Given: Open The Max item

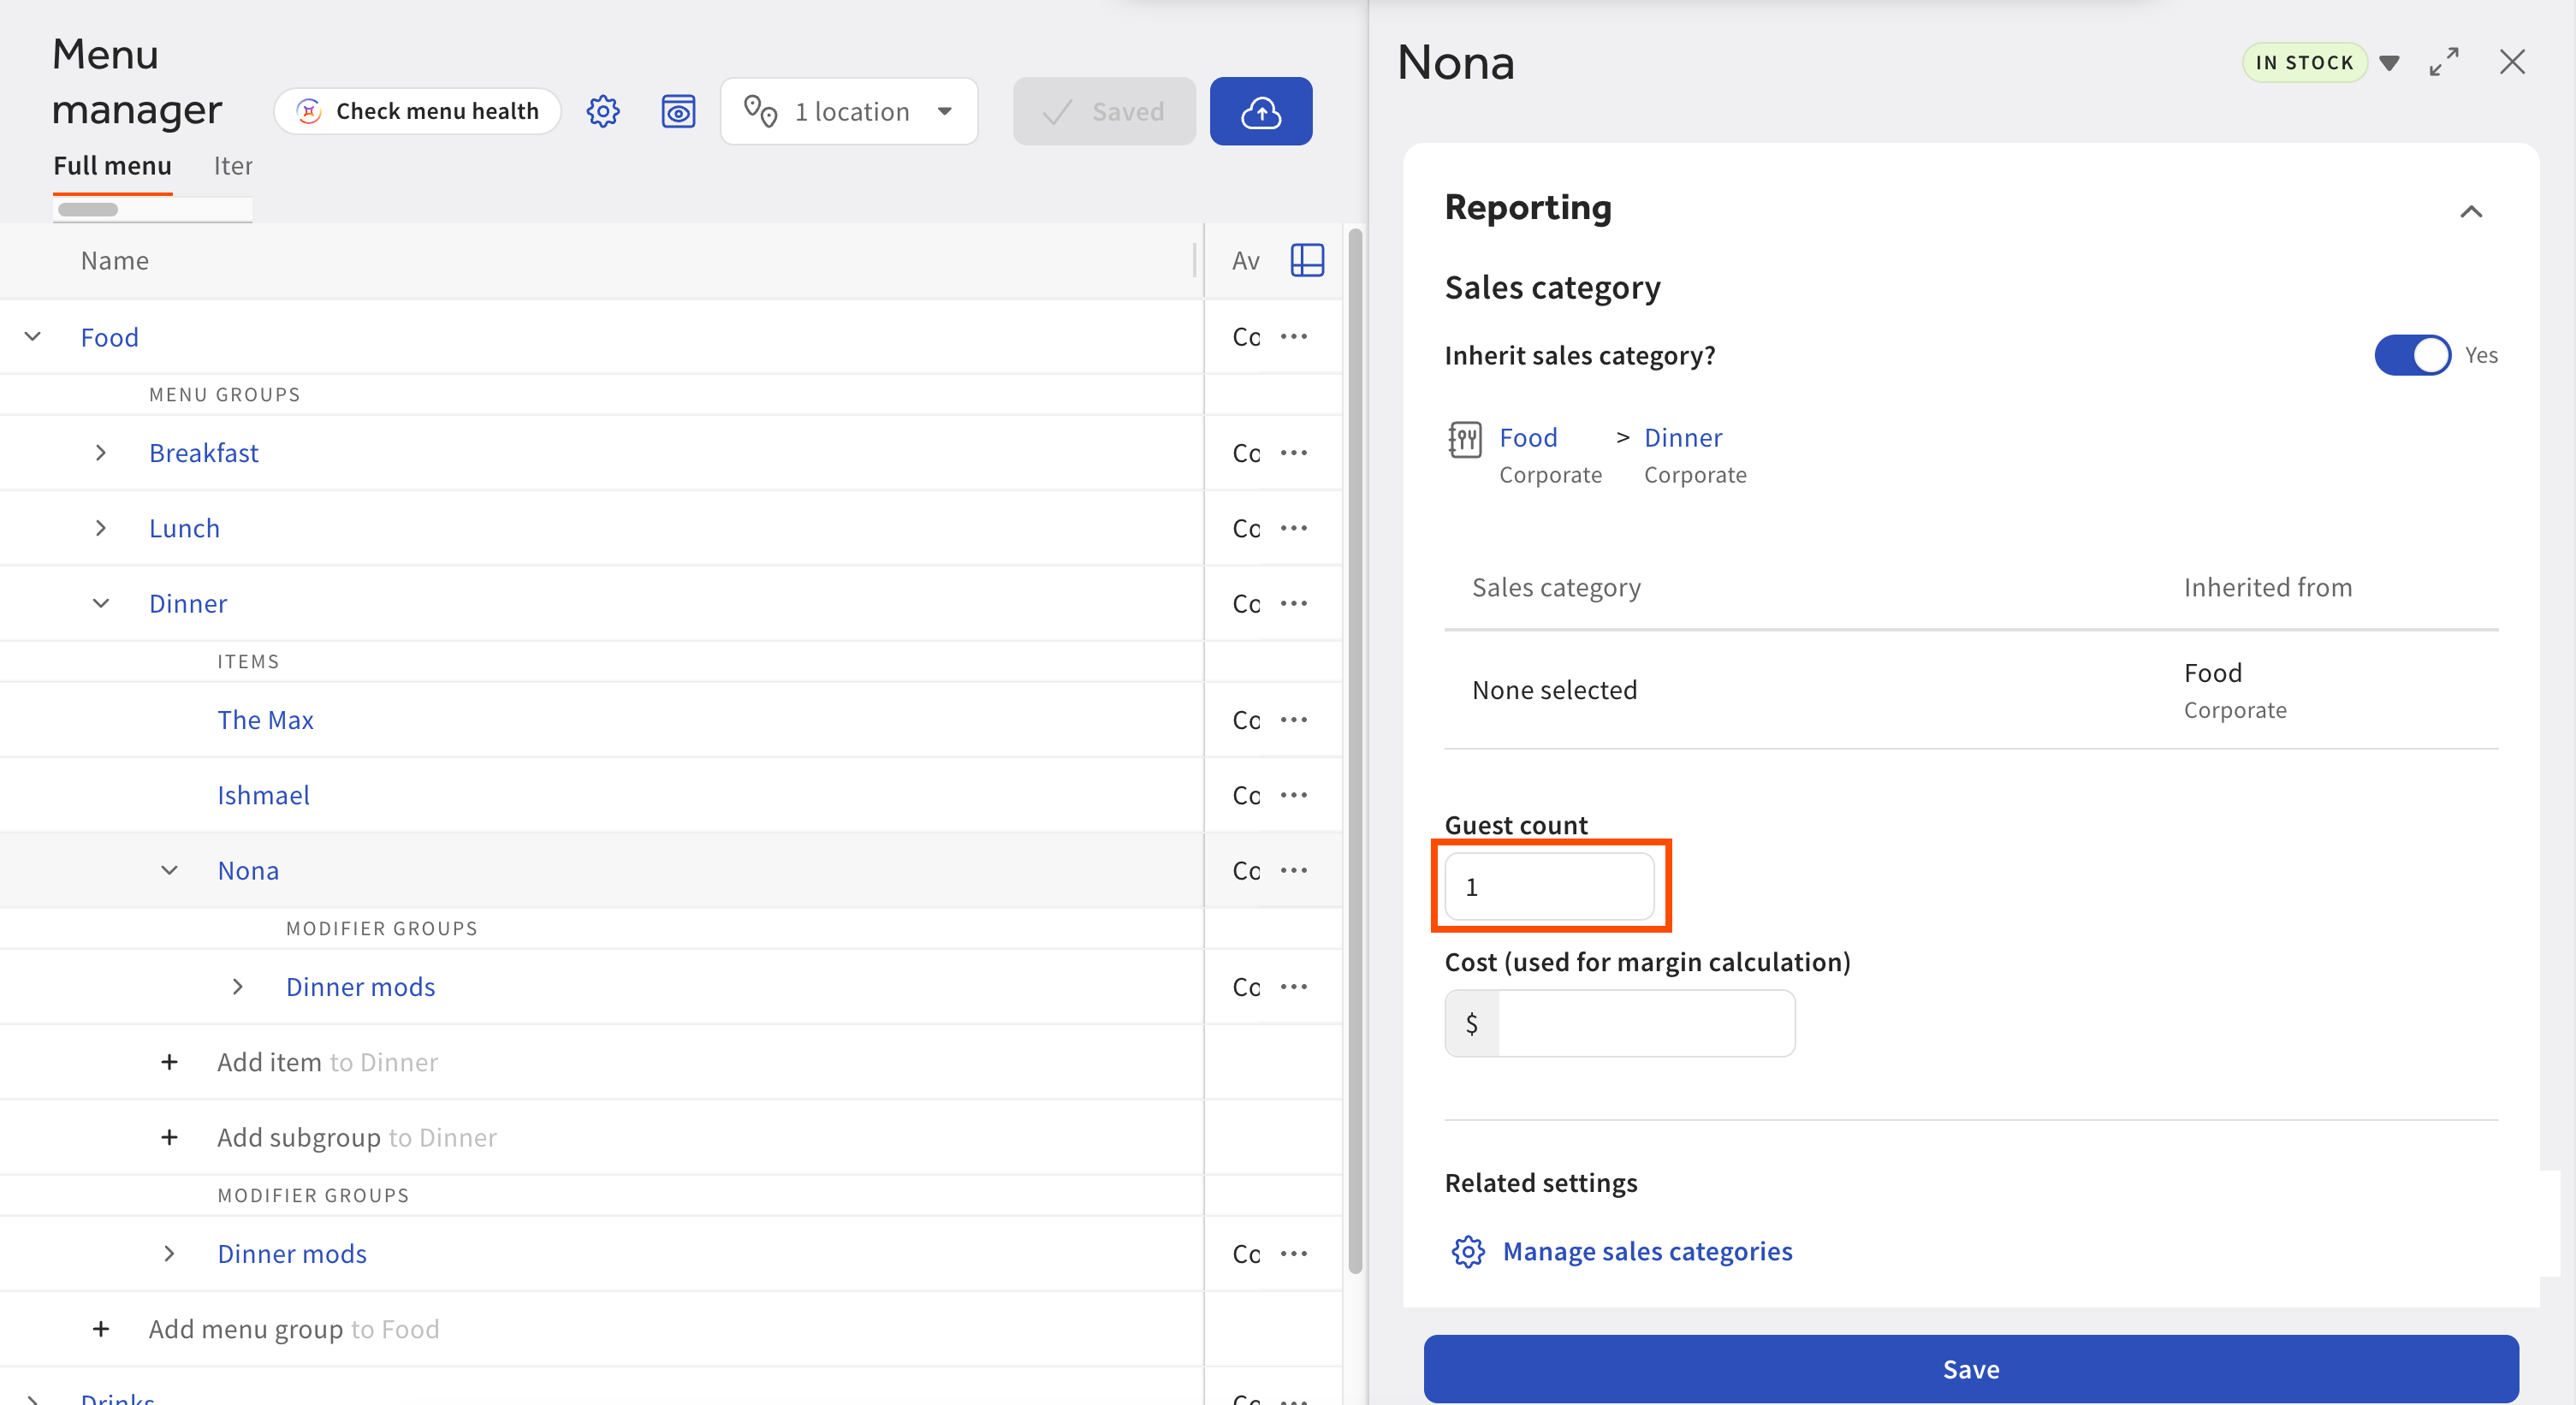Looking at the screenshot, I should 266,720.
